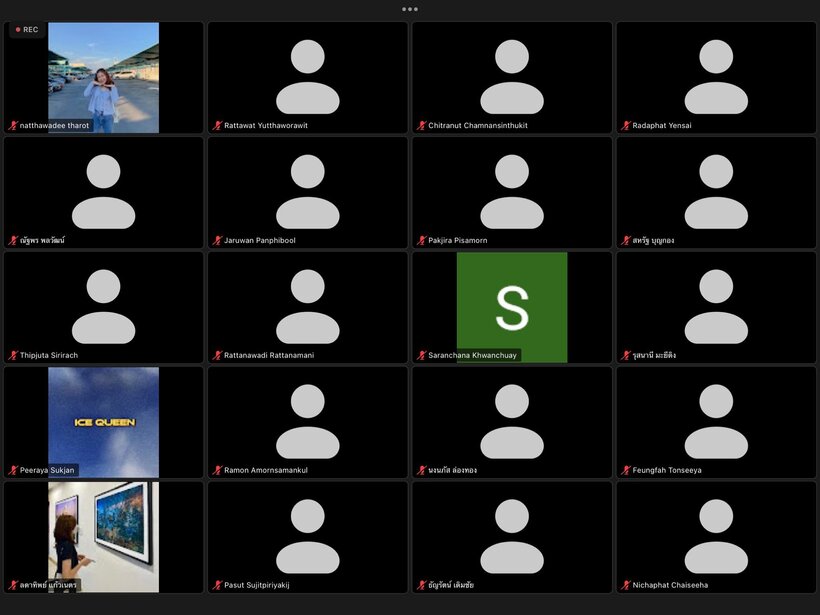Click the name Thipjuta Sirirach

(49, 355)
